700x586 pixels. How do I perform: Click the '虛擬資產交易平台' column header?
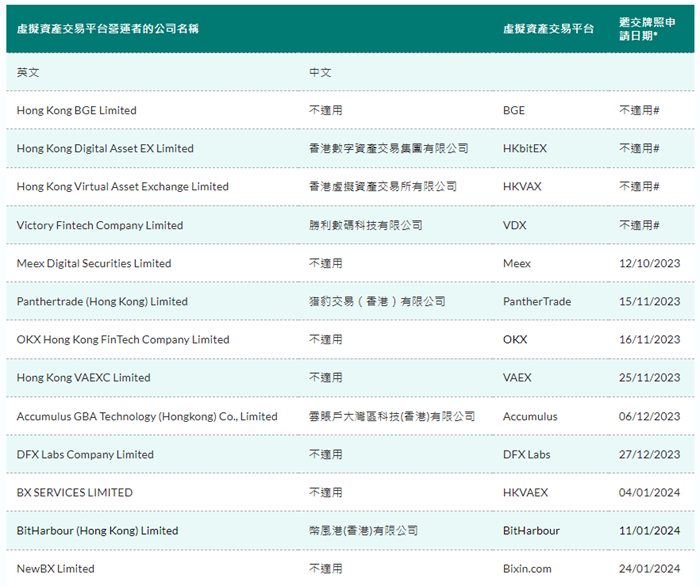pyautogui.click(x=548, y=29)
